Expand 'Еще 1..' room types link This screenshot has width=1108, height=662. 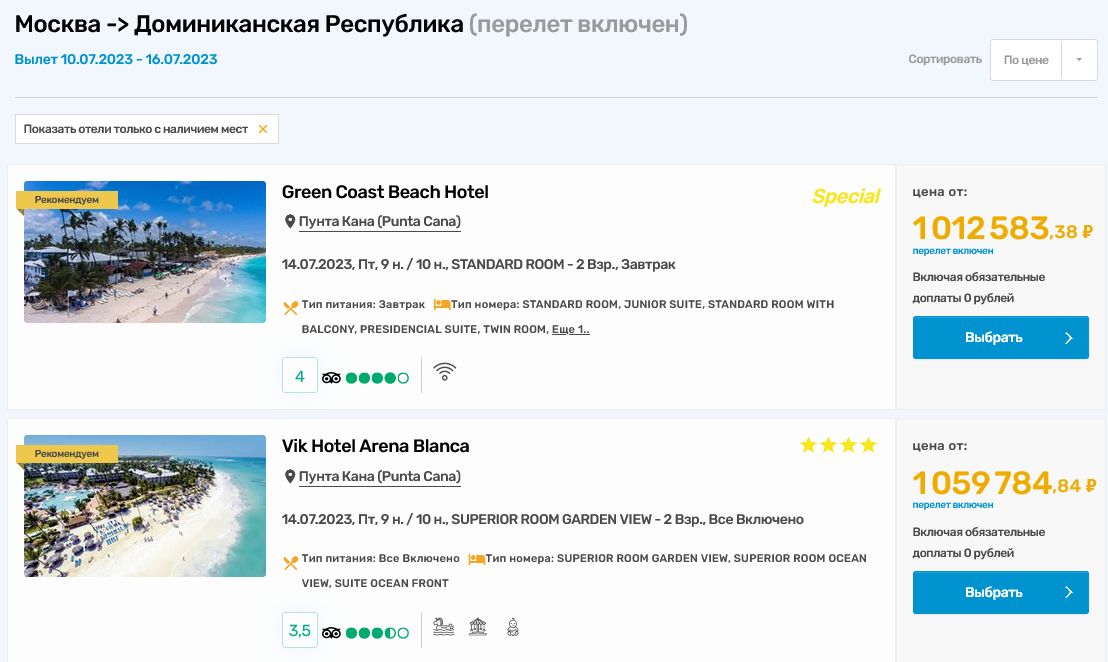coord(570,329)
